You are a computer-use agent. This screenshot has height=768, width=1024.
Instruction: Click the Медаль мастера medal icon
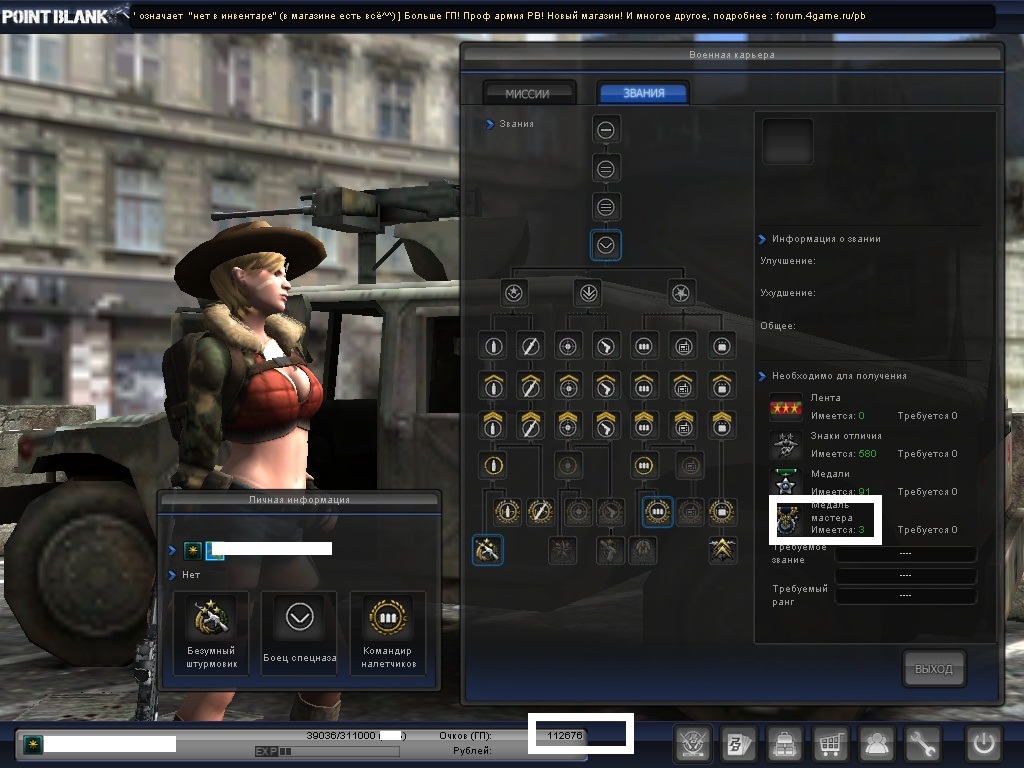pos(787,520)
